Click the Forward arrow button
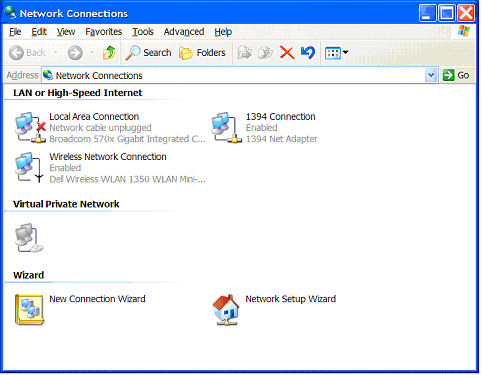Image resolution: width=482 pixels, height=375 pixels. (x=75, y=53)
